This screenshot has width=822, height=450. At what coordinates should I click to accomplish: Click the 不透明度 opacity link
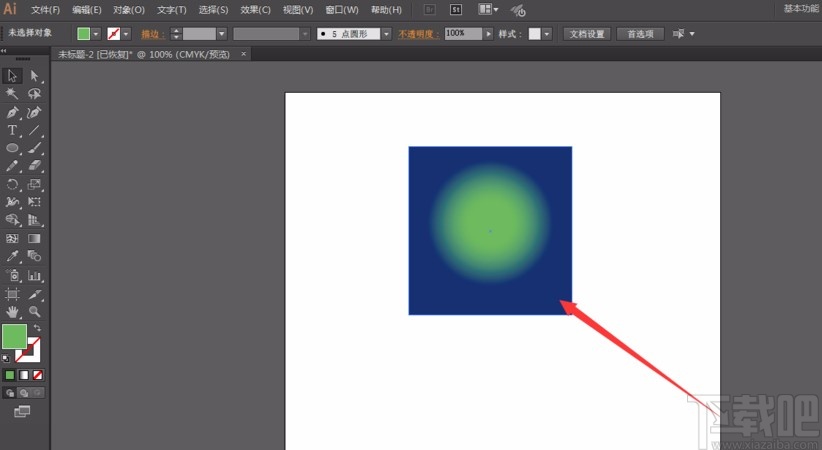(418, 34)
